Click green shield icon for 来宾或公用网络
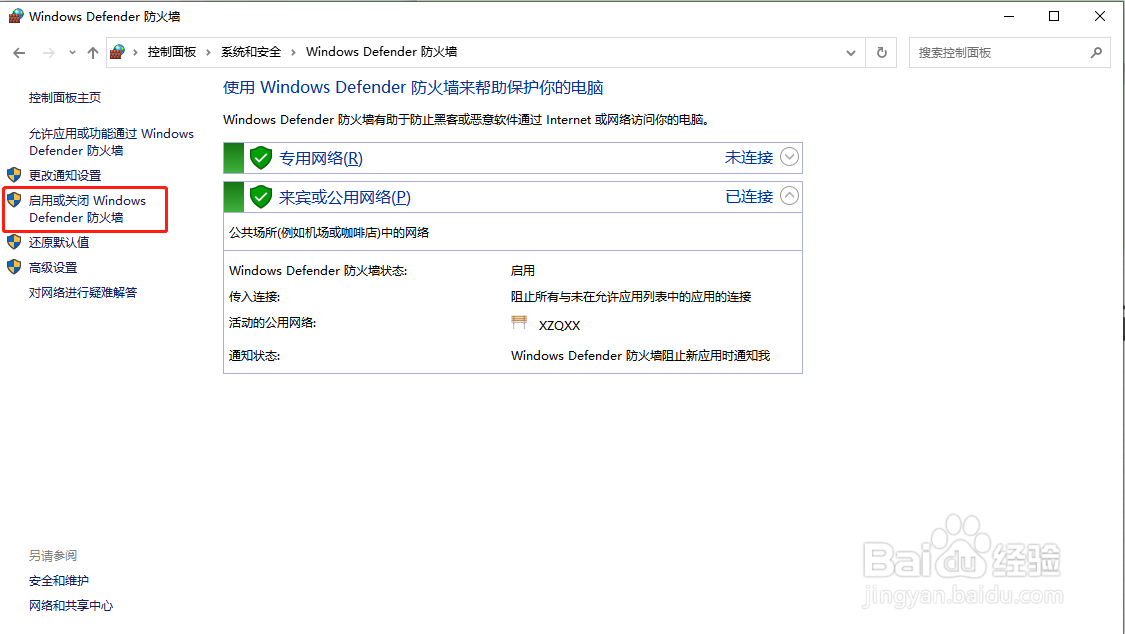1125x634 pixels. (260, 197)
